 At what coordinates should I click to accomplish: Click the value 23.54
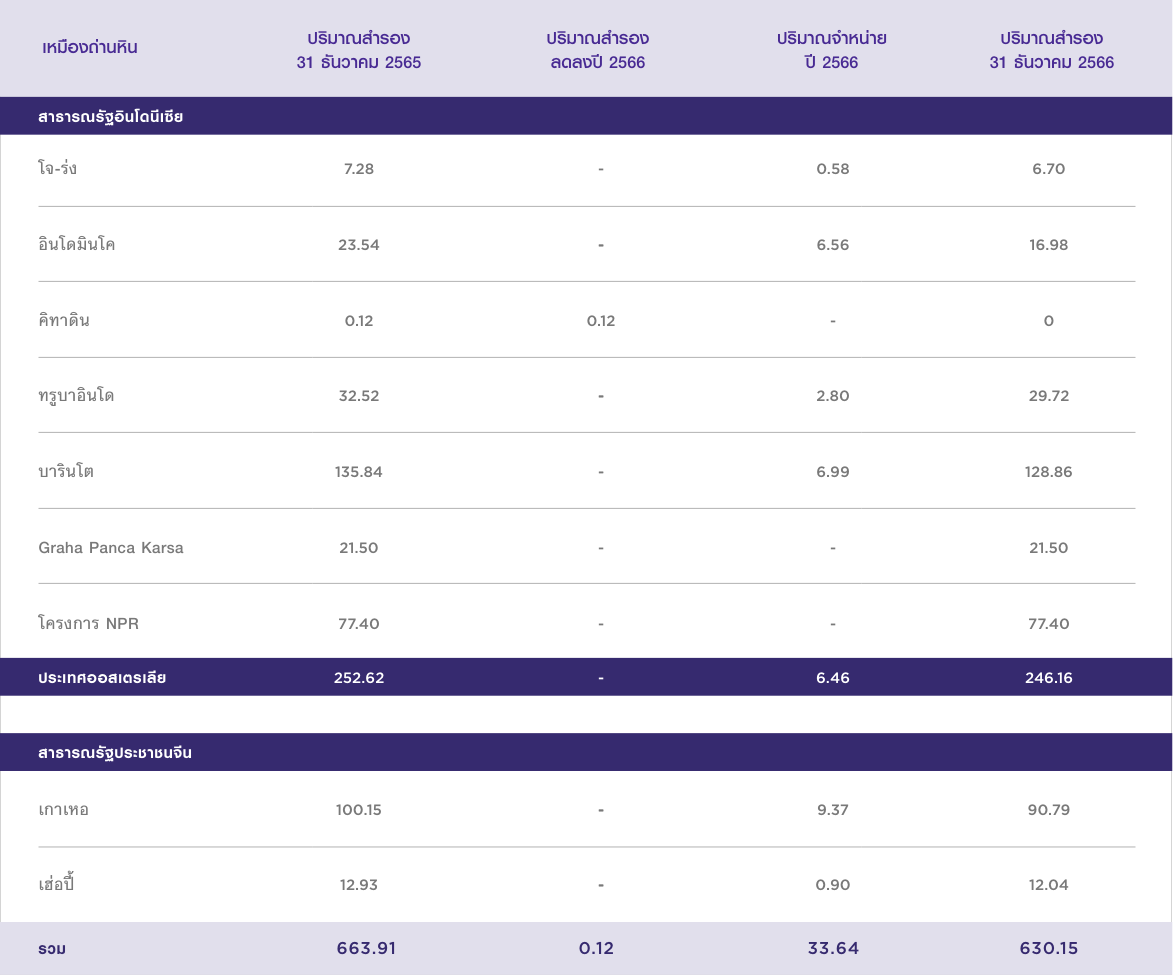[359, 245]
